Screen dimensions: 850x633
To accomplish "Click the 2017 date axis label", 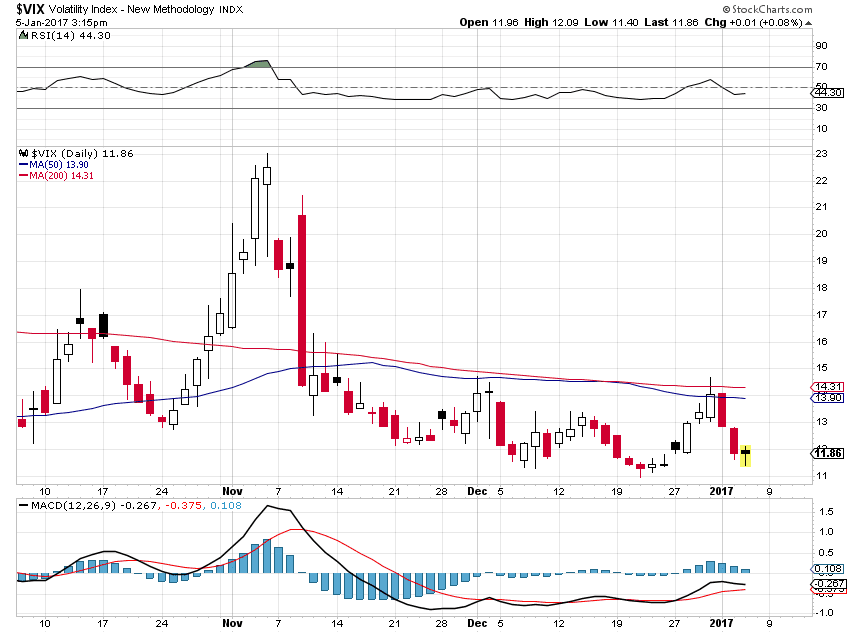I will click(x=722, y=492).
